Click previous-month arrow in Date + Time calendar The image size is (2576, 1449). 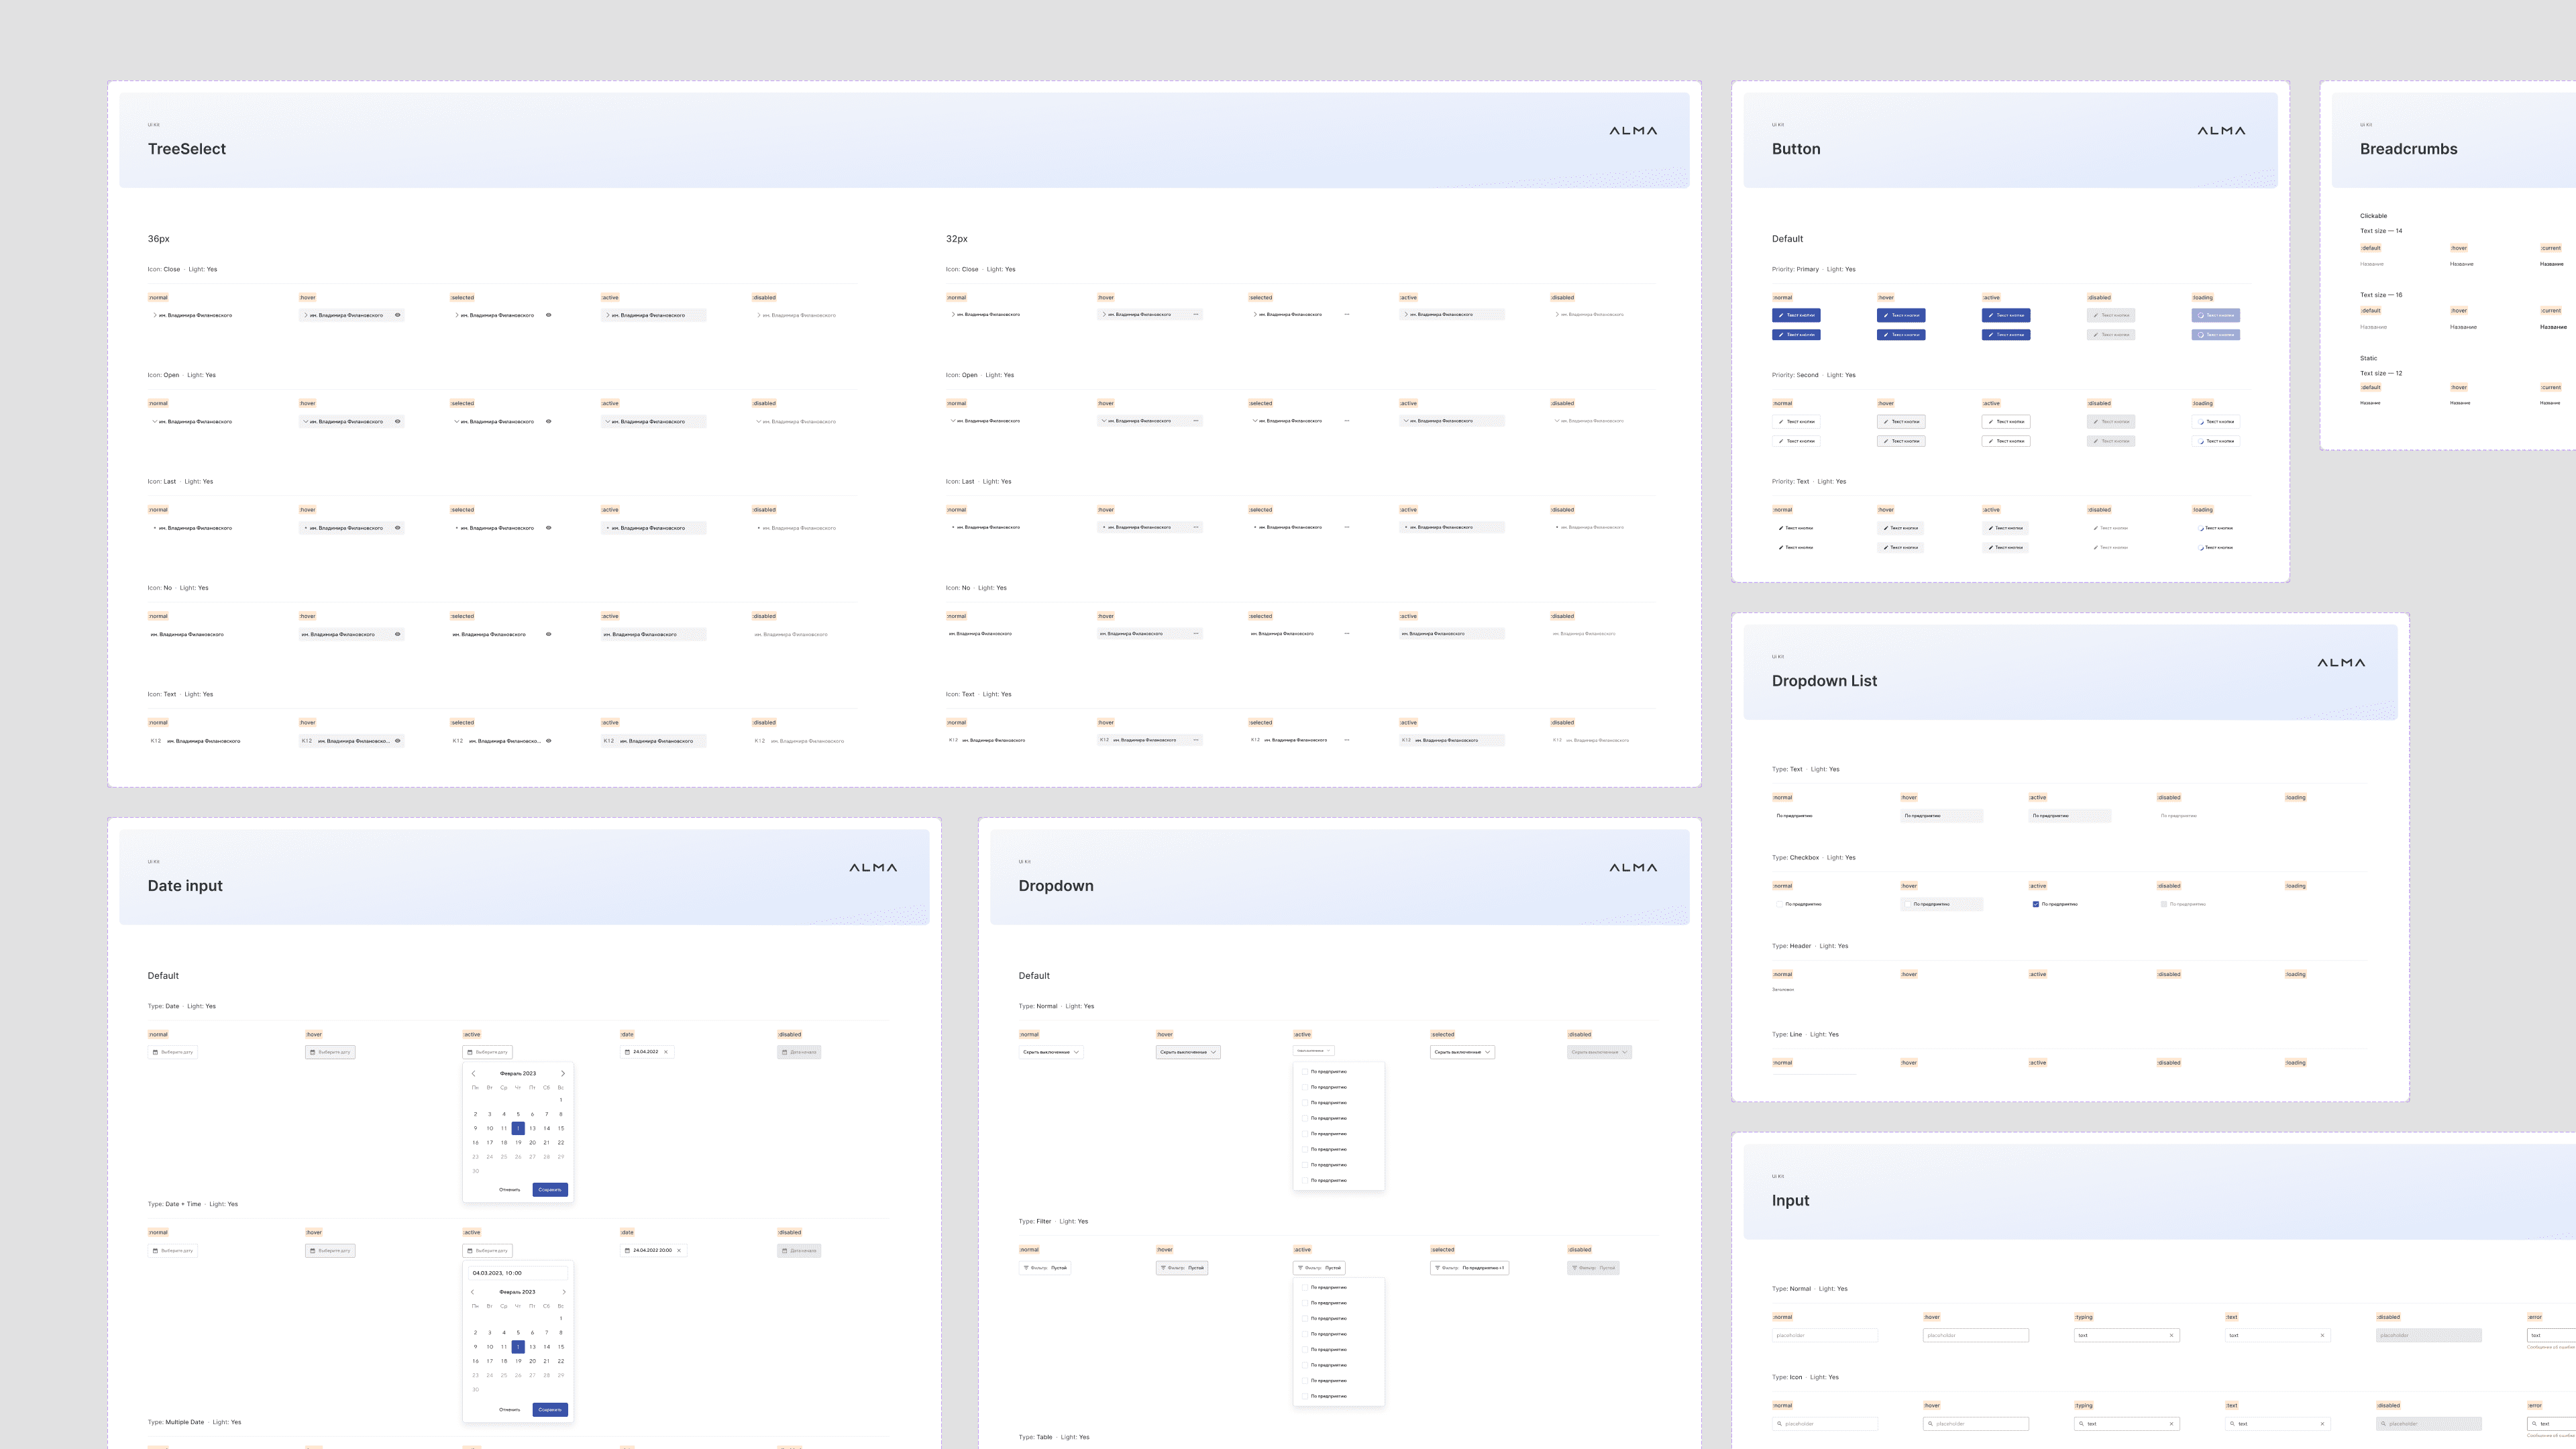473,1292
